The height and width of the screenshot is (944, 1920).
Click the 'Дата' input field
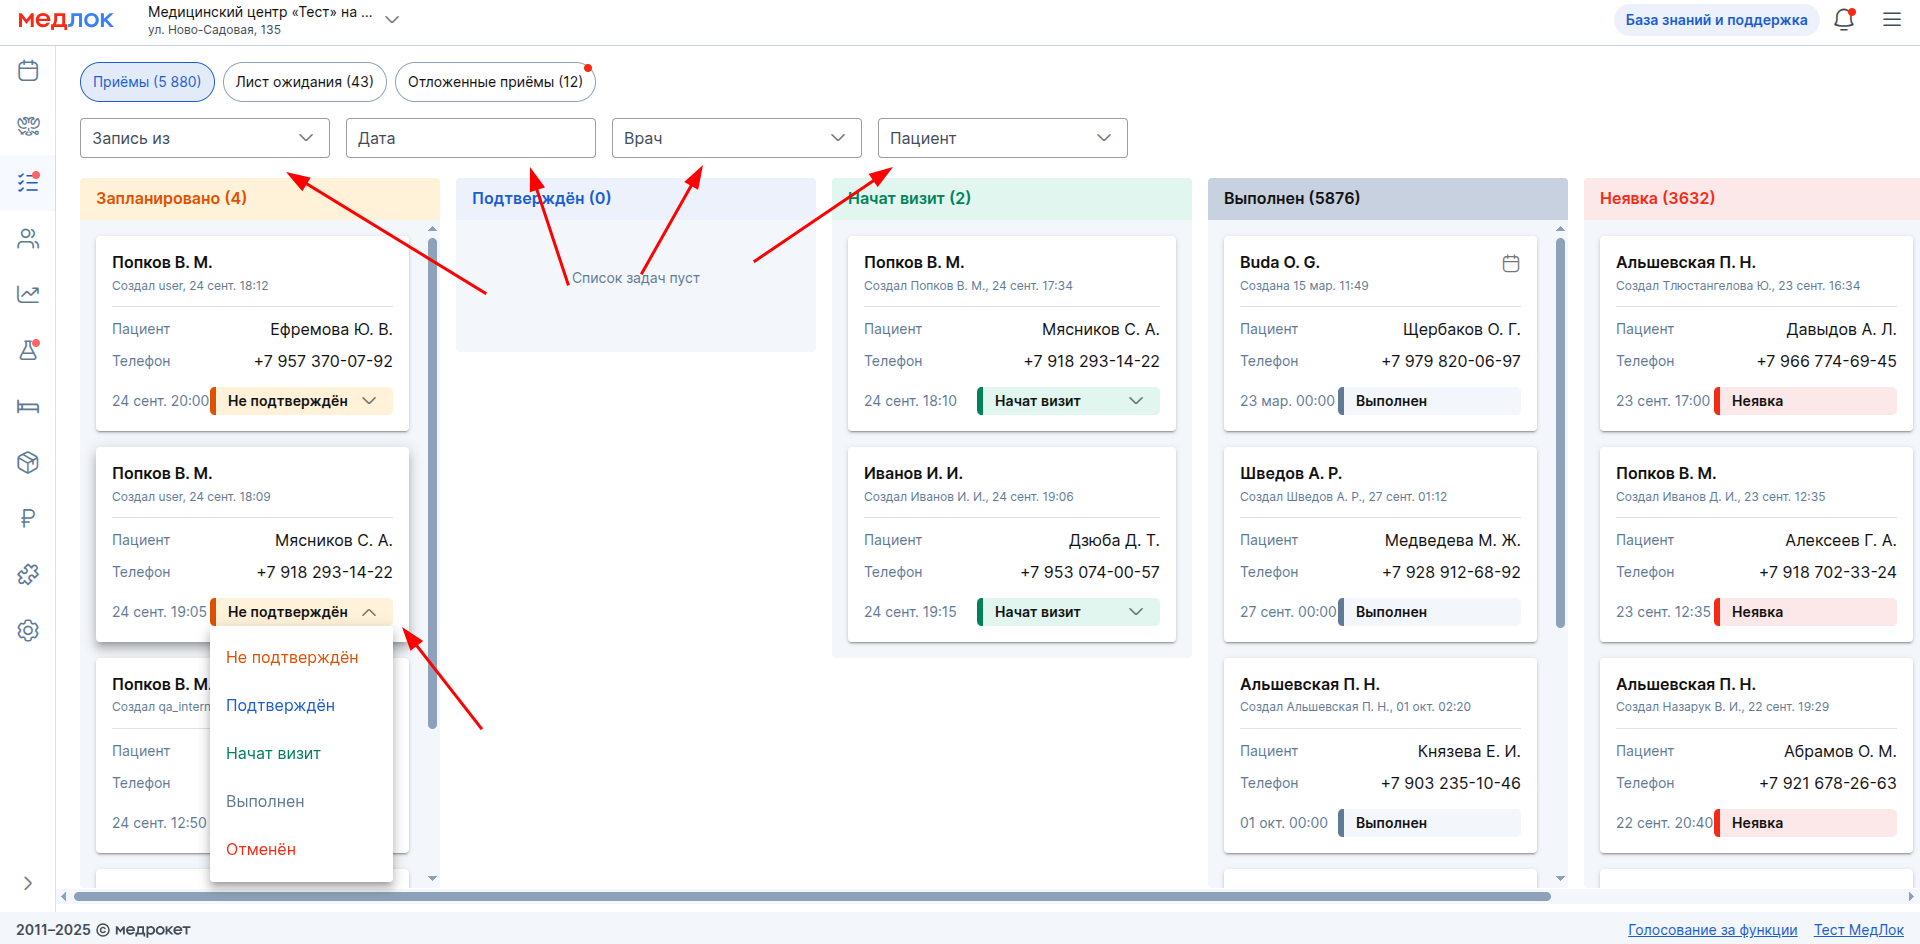coord(470,138)
